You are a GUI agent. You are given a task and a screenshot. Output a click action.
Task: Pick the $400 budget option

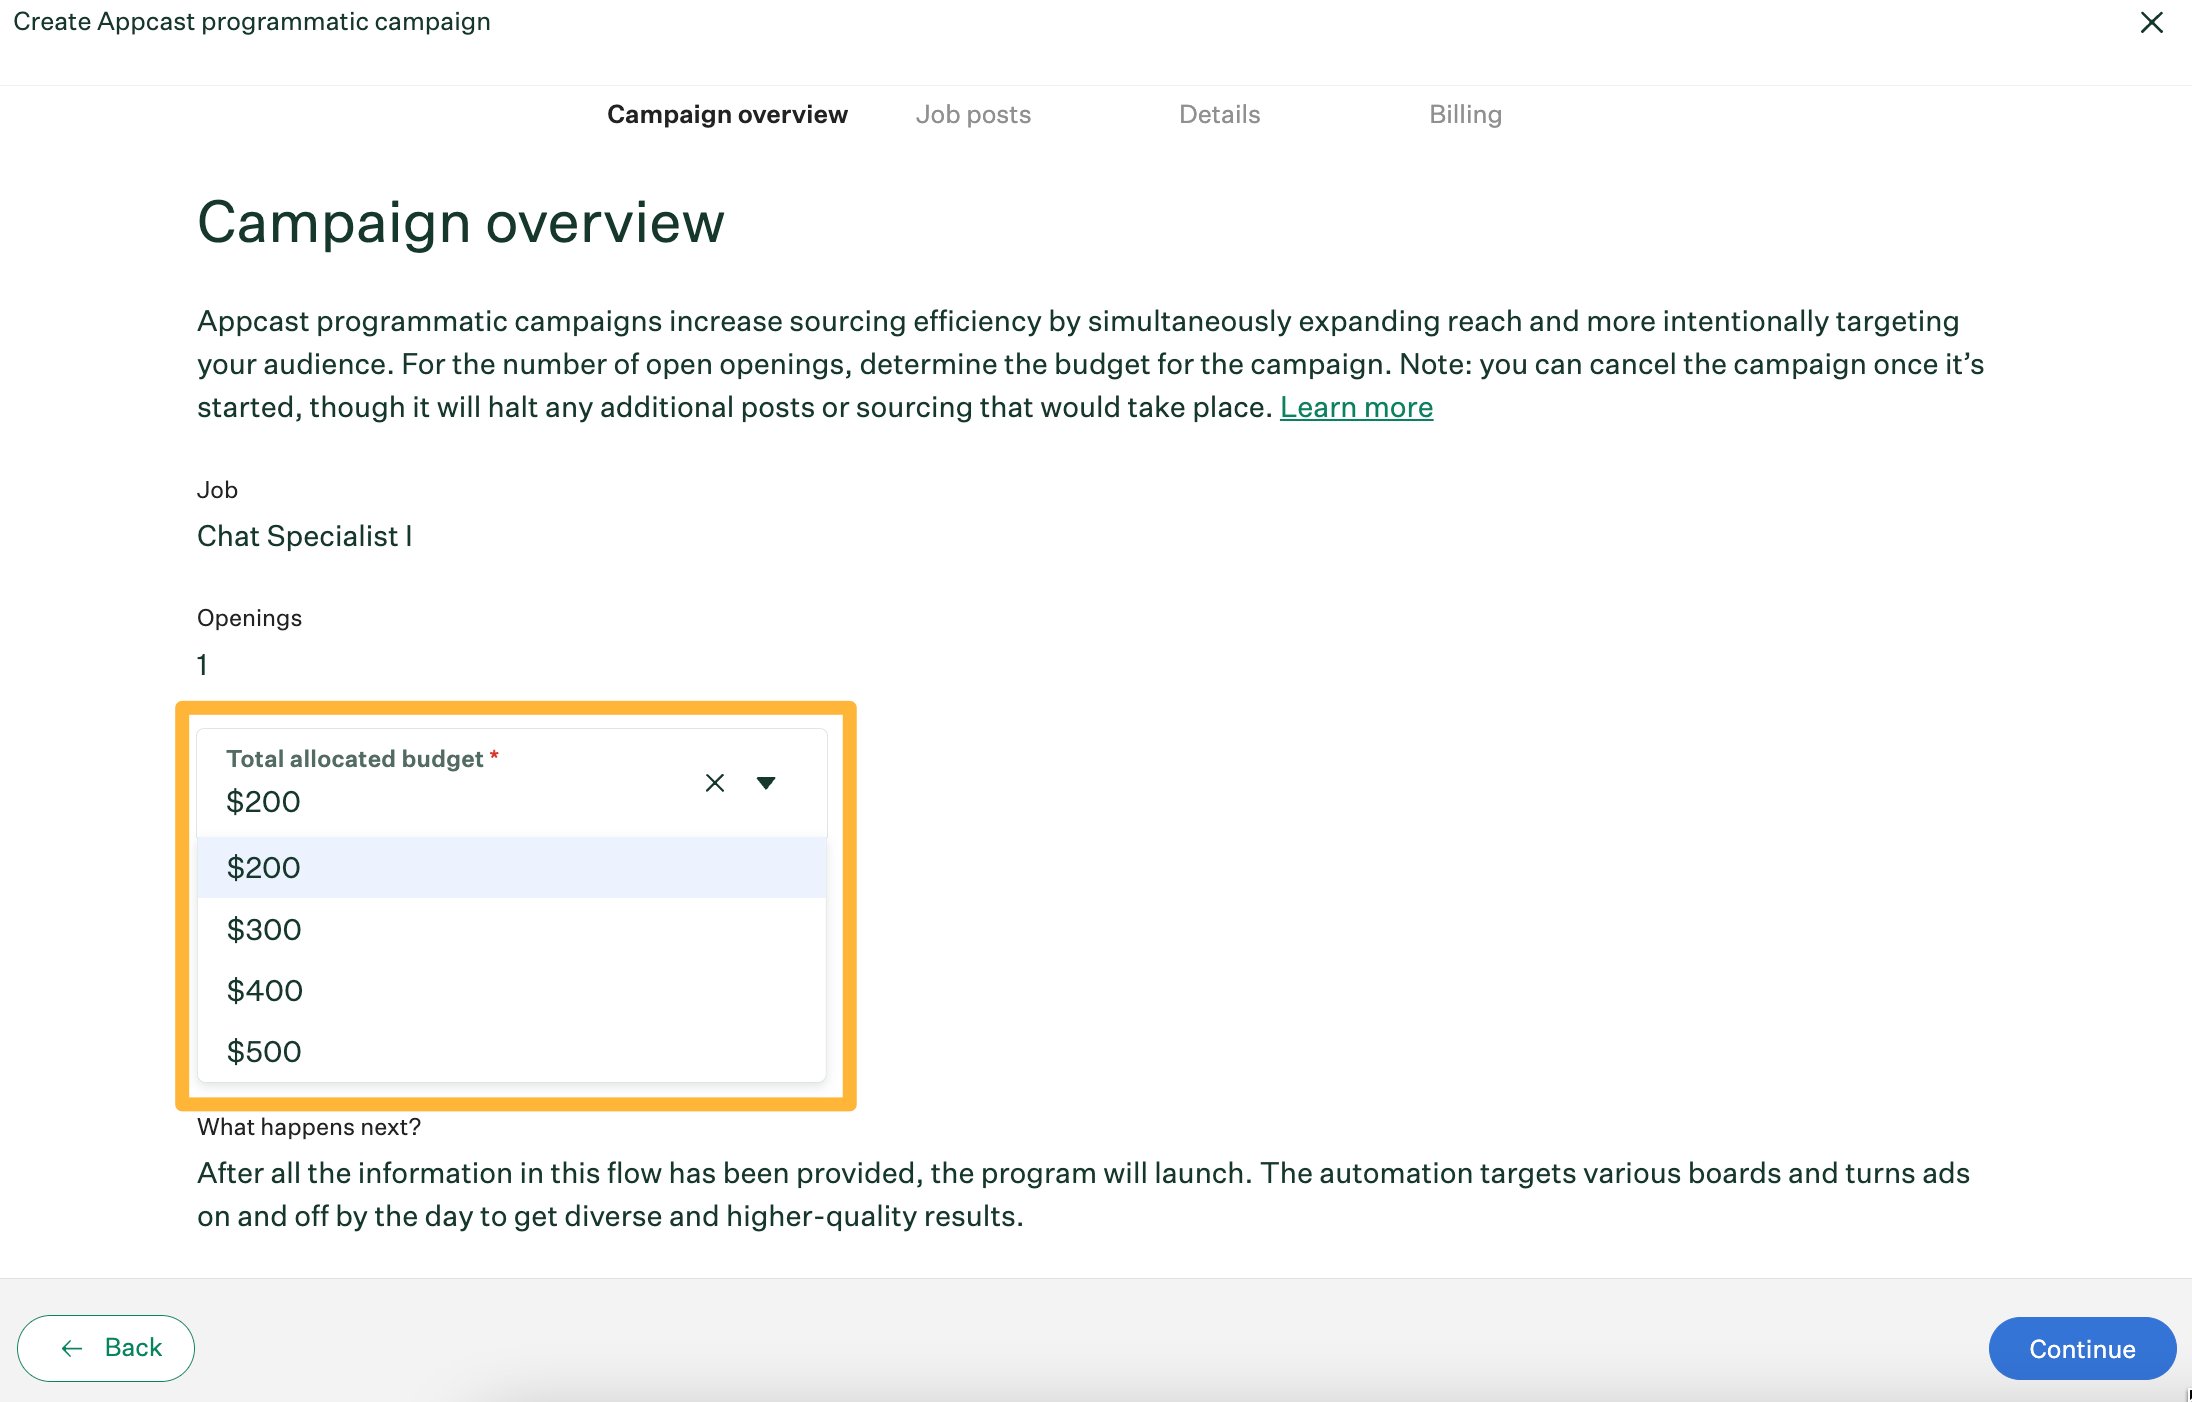(512, 990)
